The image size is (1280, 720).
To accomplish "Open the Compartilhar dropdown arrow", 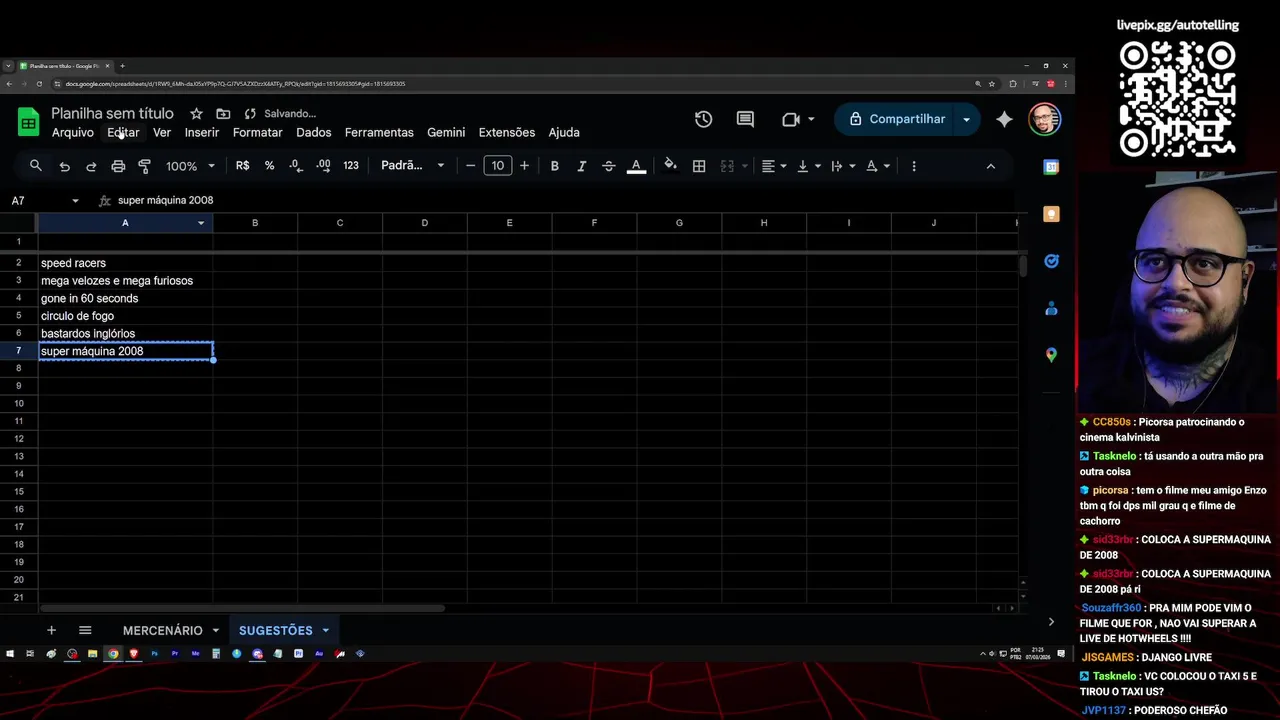I will tap(966, 119).
